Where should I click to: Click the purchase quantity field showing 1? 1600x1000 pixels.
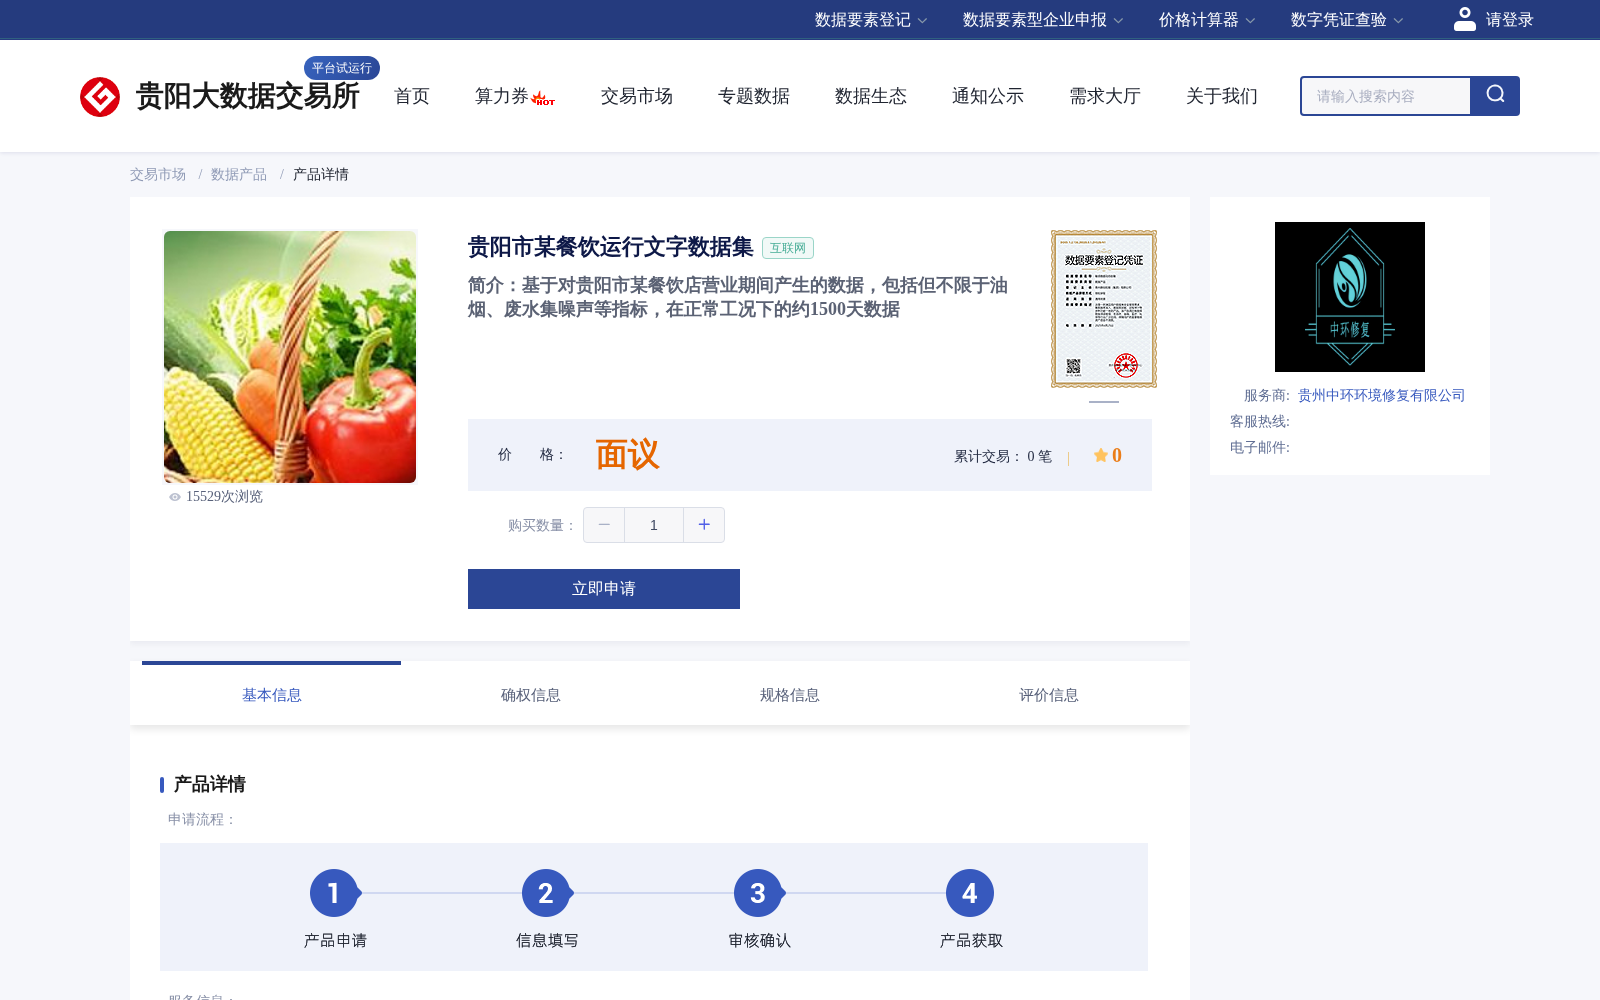tap(654, 525)
